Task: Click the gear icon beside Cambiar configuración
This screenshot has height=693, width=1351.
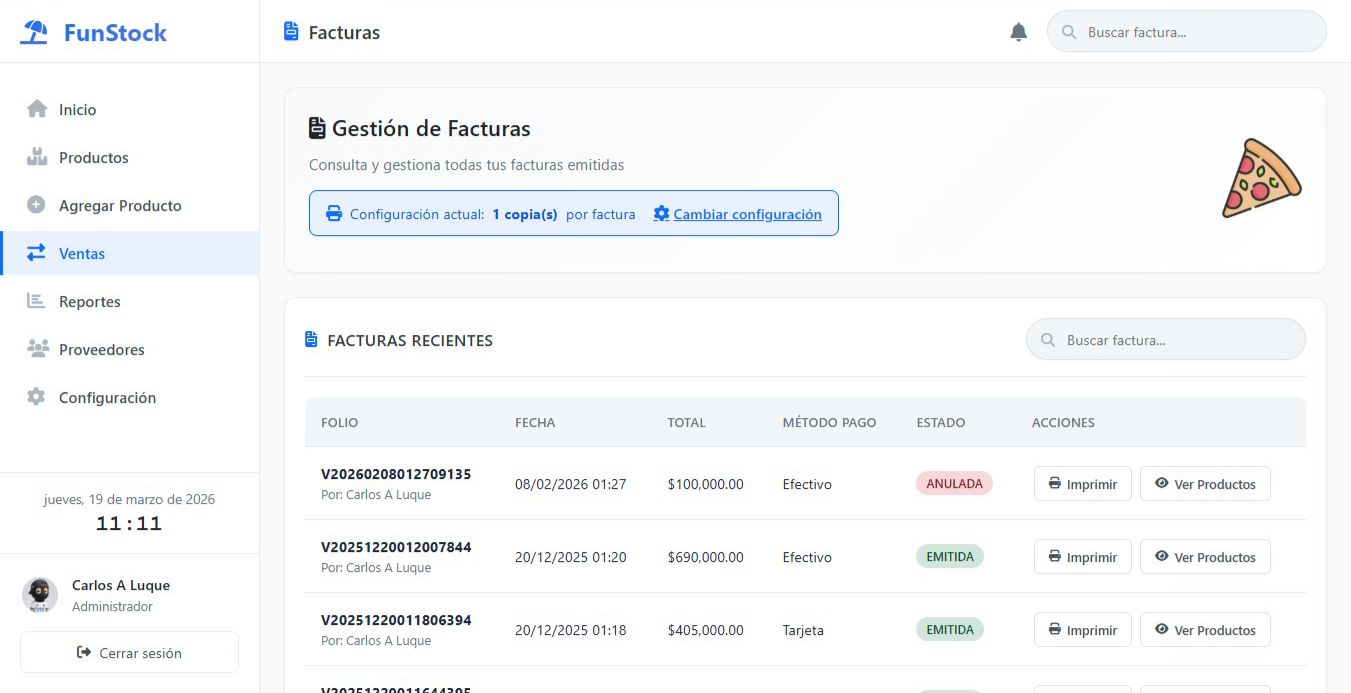Action: click(661, 214)
